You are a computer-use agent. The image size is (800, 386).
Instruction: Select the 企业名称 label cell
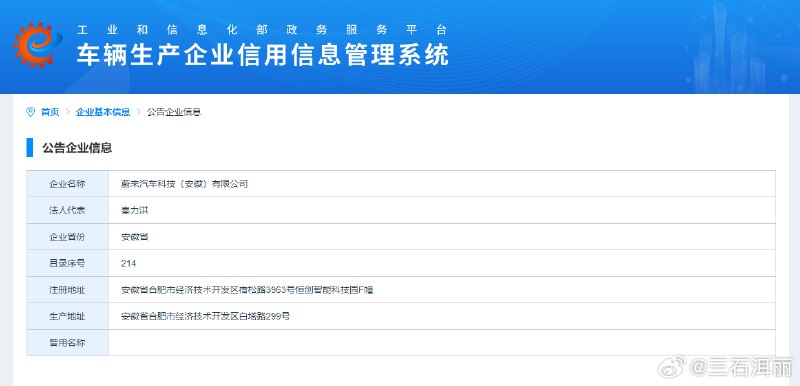(x=67, y=184)
